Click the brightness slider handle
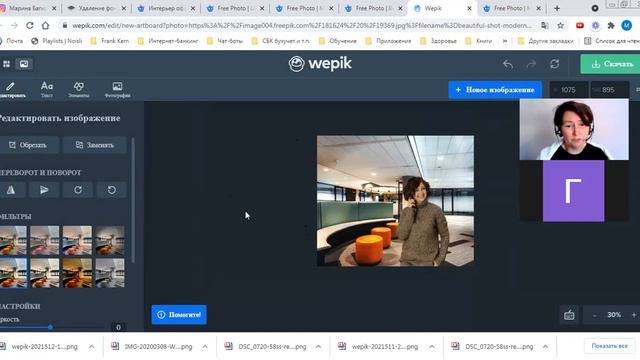 coord(50,327)
